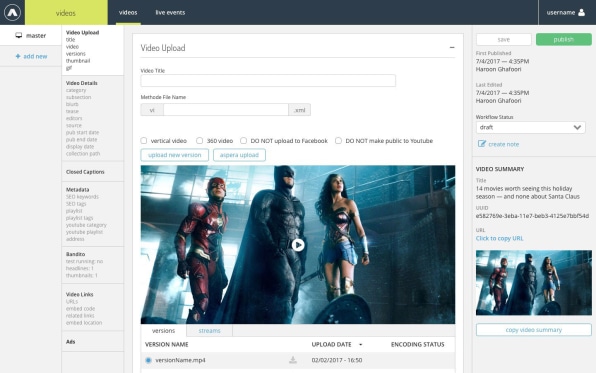Click youtube playlist under Metadata
596x373 pixels.
coord(84,232)
